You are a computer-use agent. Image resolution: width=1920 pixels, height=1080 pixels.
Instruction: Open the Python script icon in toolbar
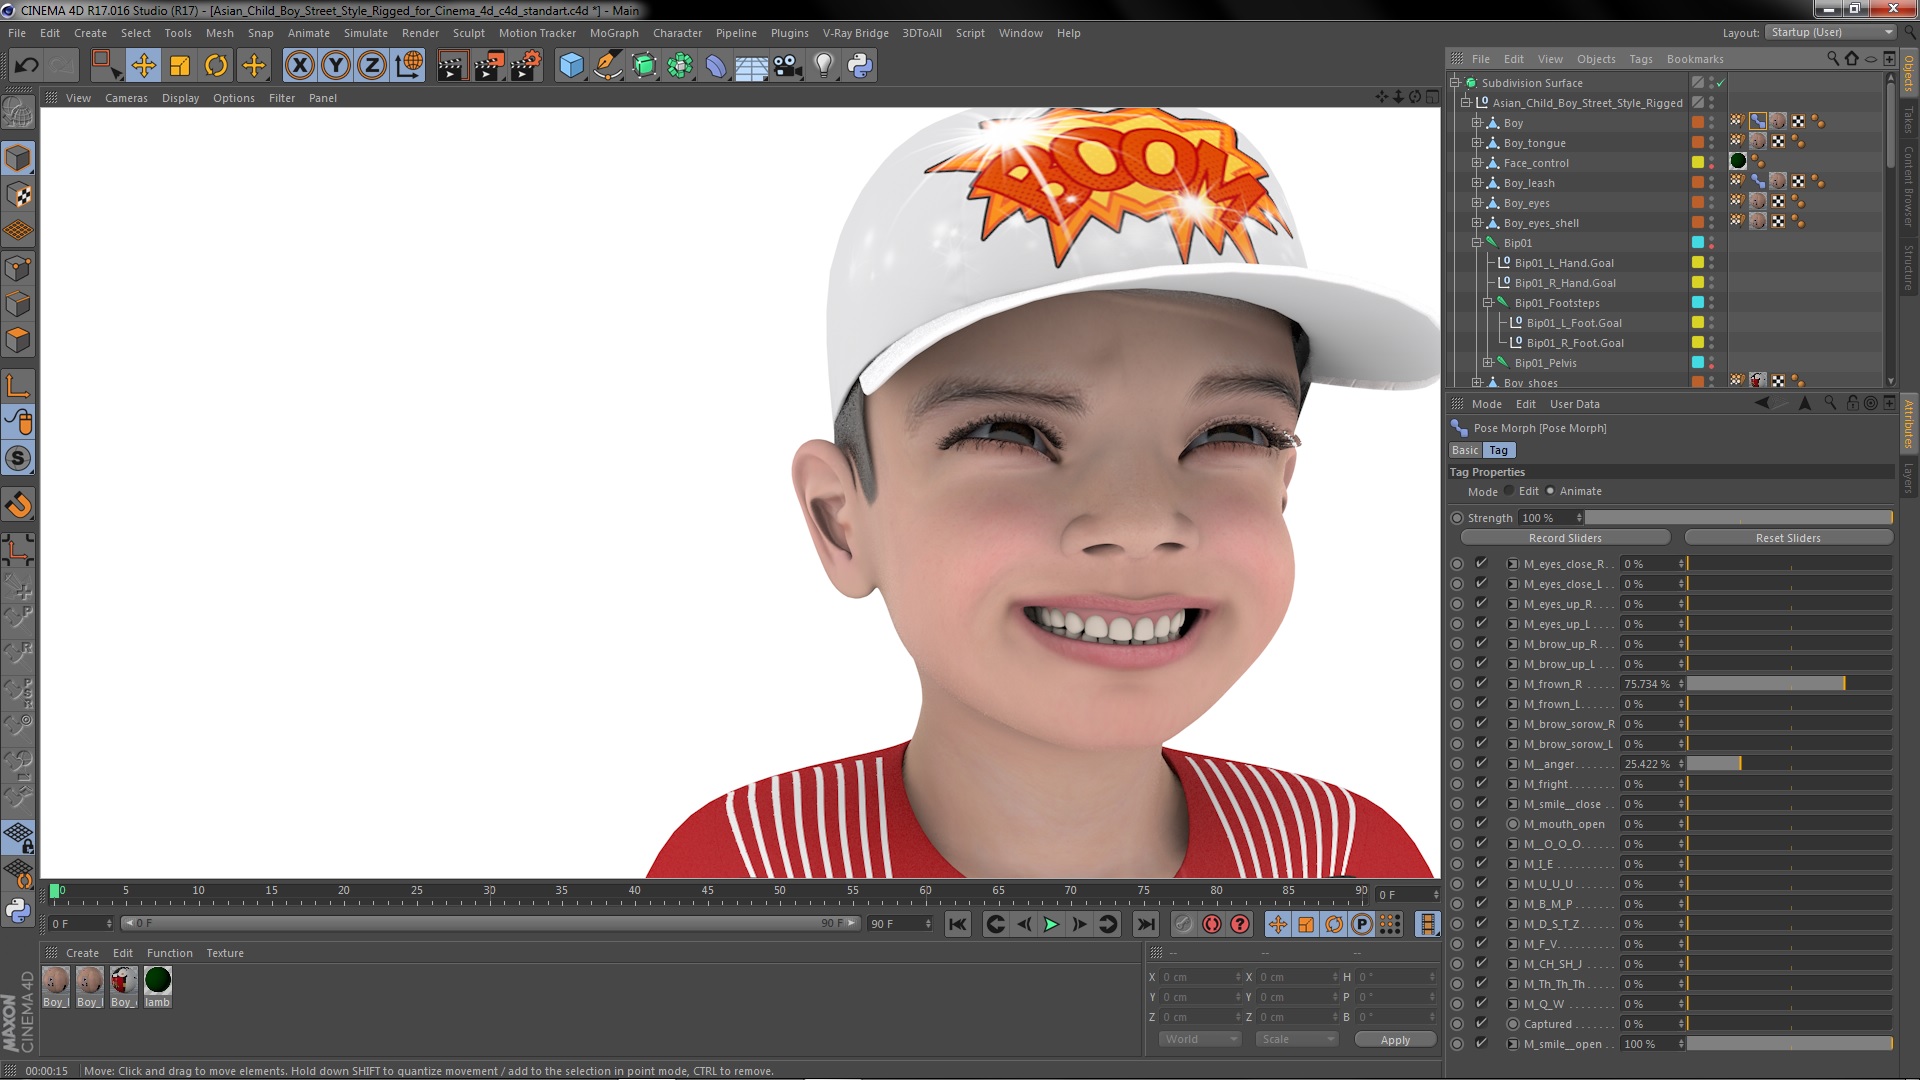tap(860, 66)
